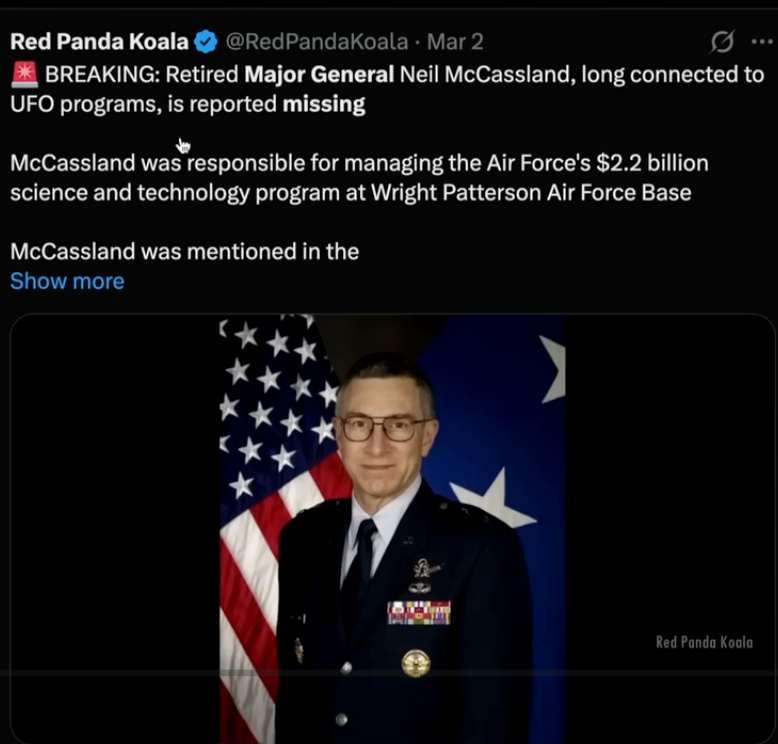
Task: Click the Red Panda Koala image watermark
Action: click(x=704, y=642)
